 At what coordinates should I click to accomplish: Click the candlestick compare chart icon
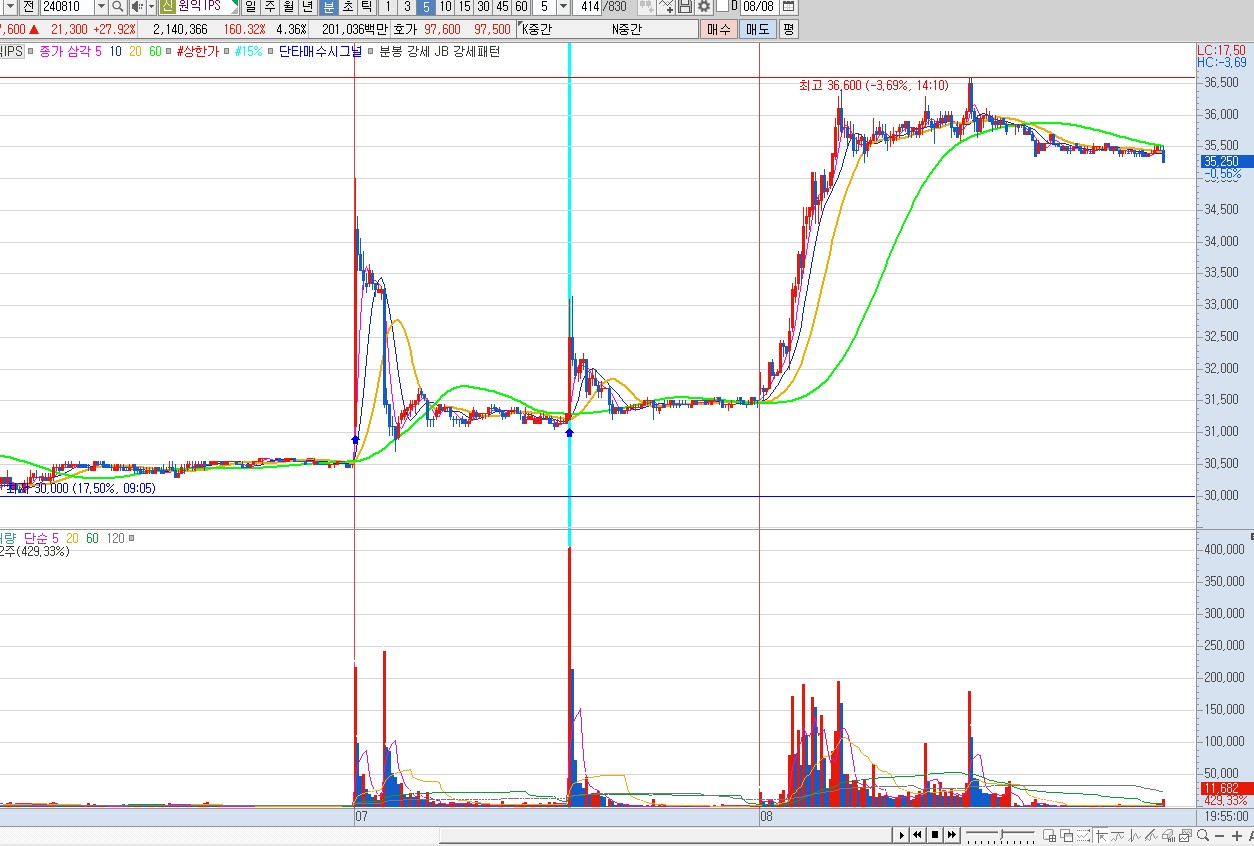click(647, 7)
